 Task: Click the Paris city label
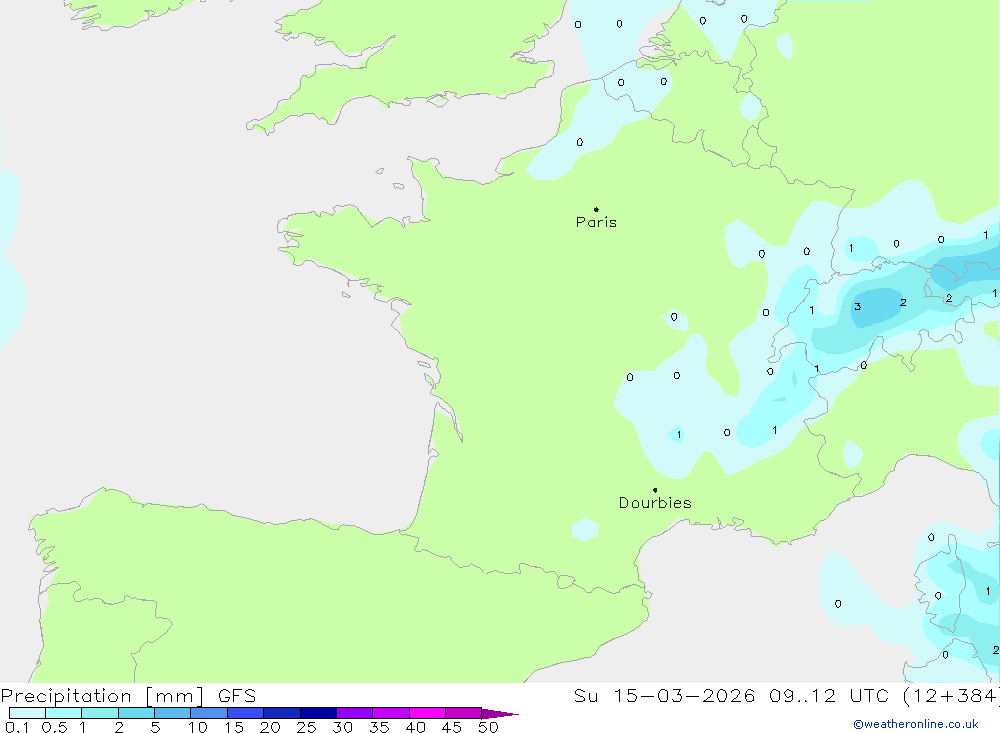click(x=596, y=222)
